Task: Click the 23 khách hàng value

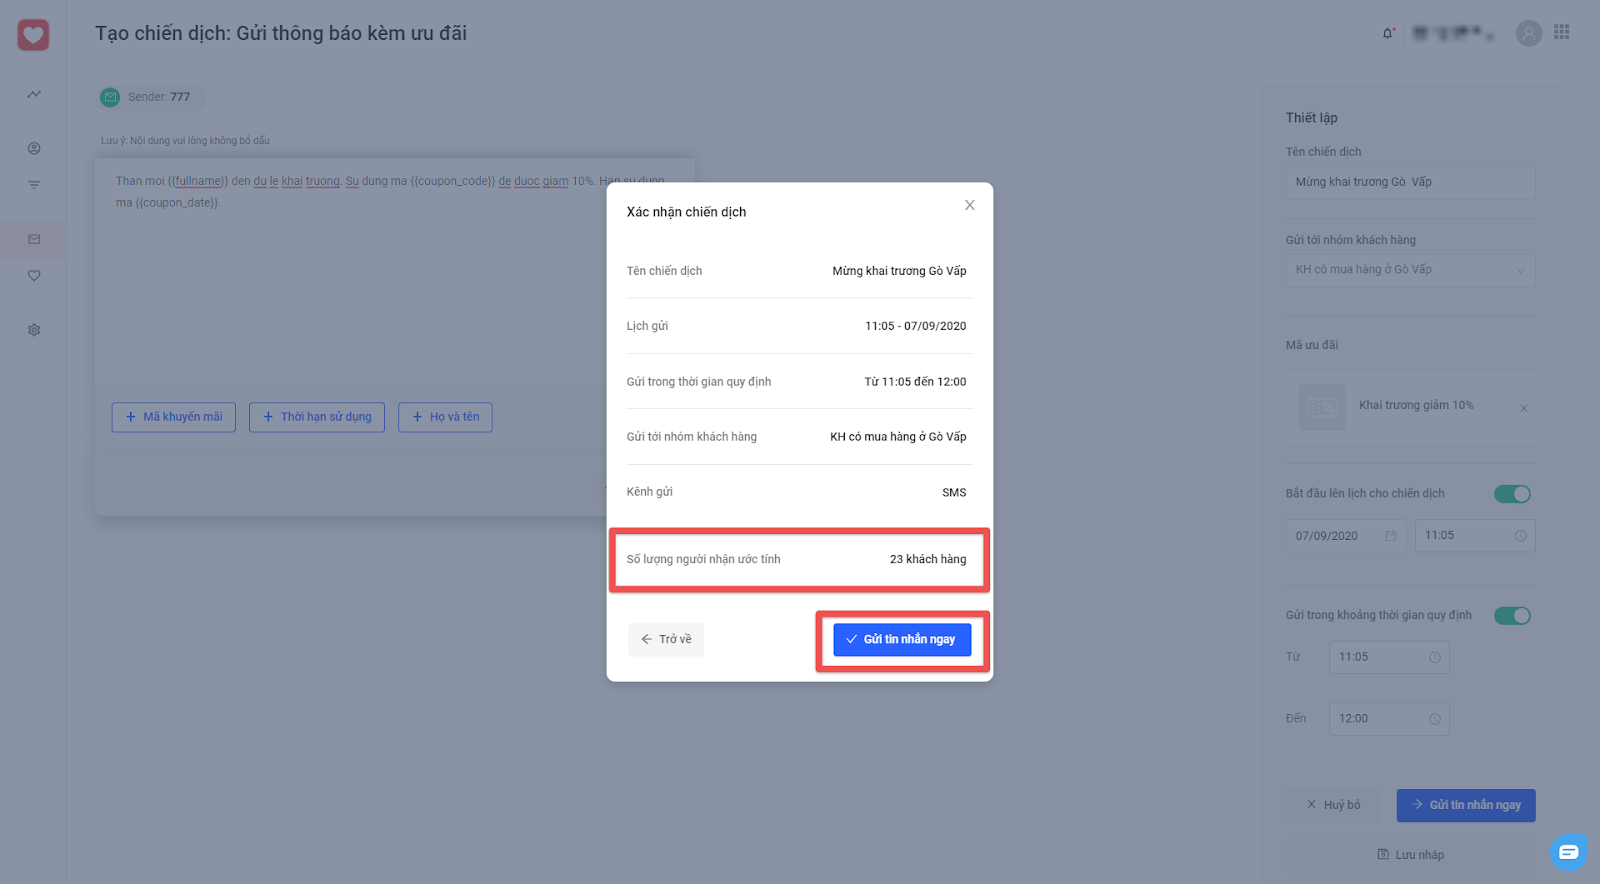Action: 928,559
